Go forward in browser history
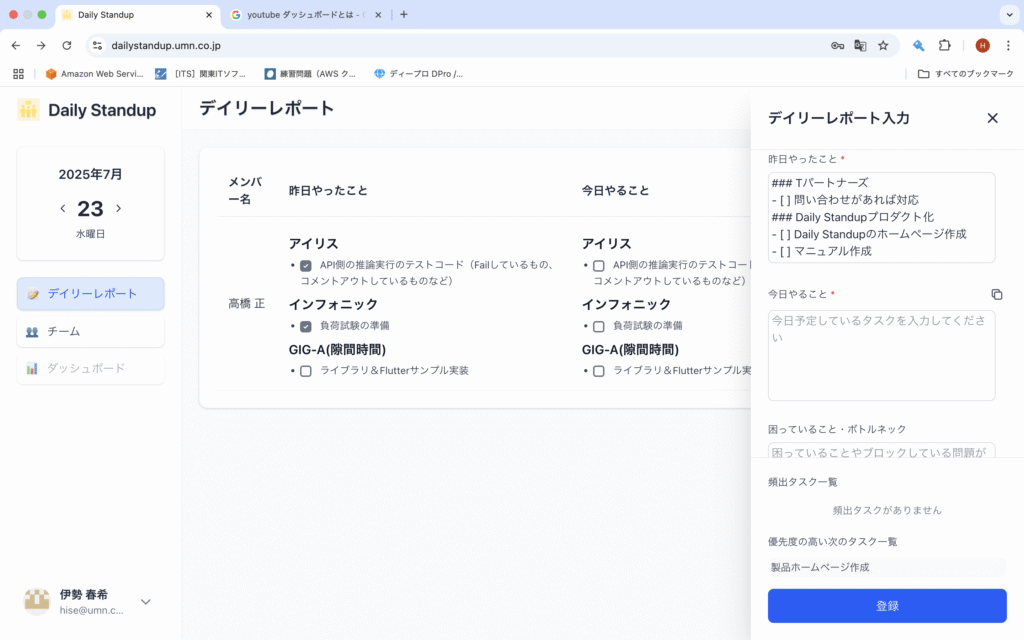The image size is (1024, 640). click(x=41, y=45)
